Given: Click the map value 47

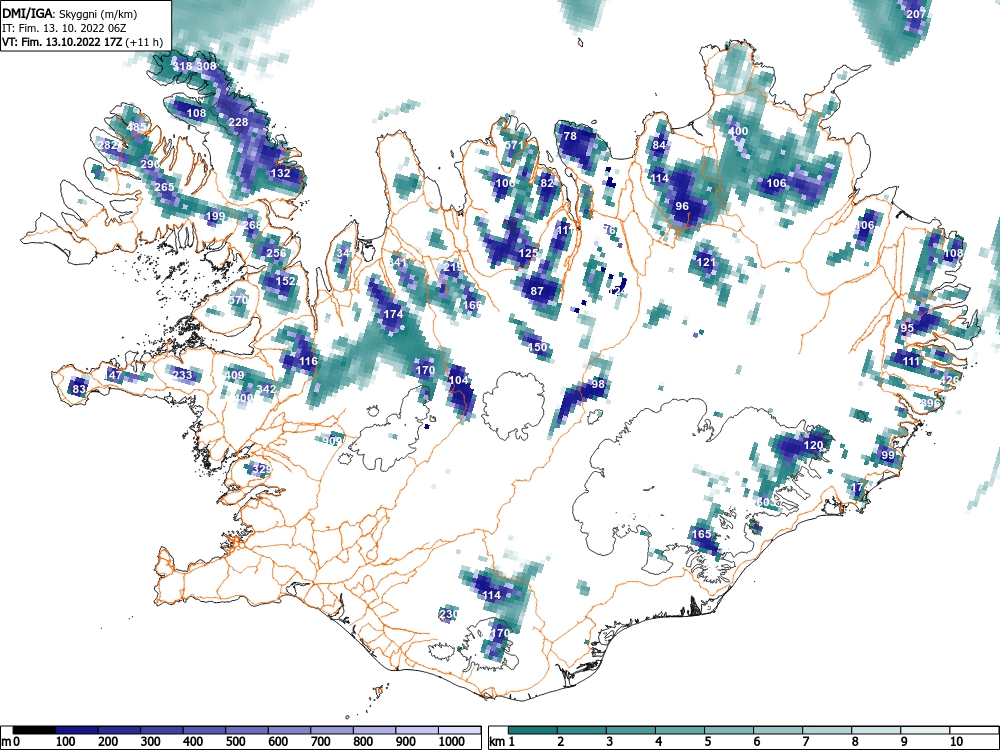Looking at the screenshot, I should 115,374.
